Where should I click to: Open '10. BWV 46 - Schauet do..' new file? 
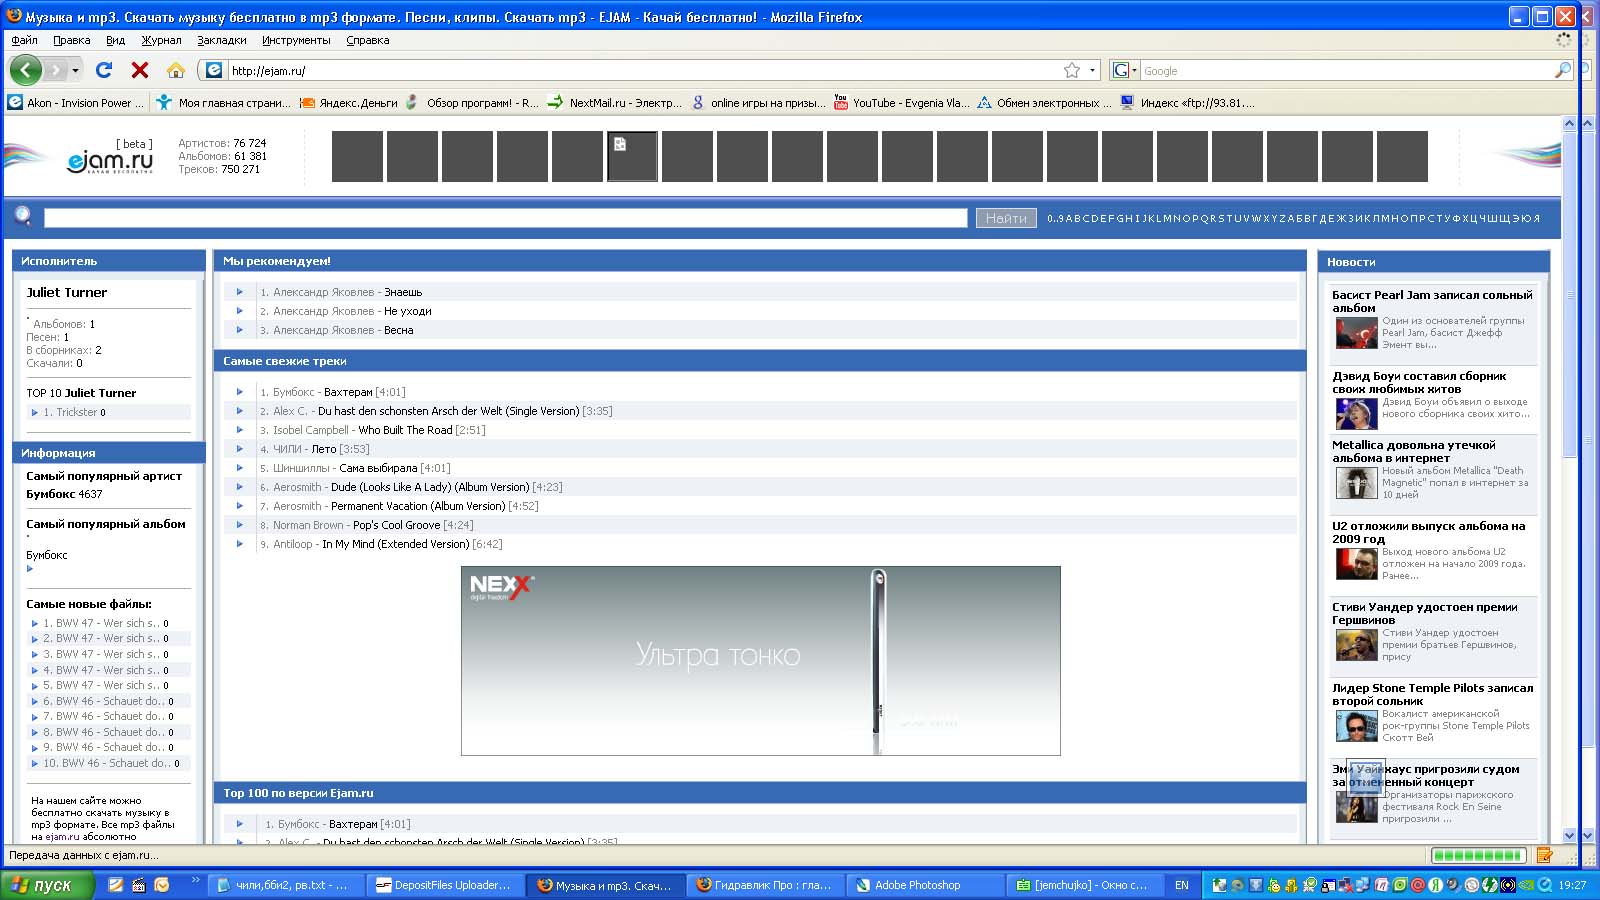[x=107, y=763]
